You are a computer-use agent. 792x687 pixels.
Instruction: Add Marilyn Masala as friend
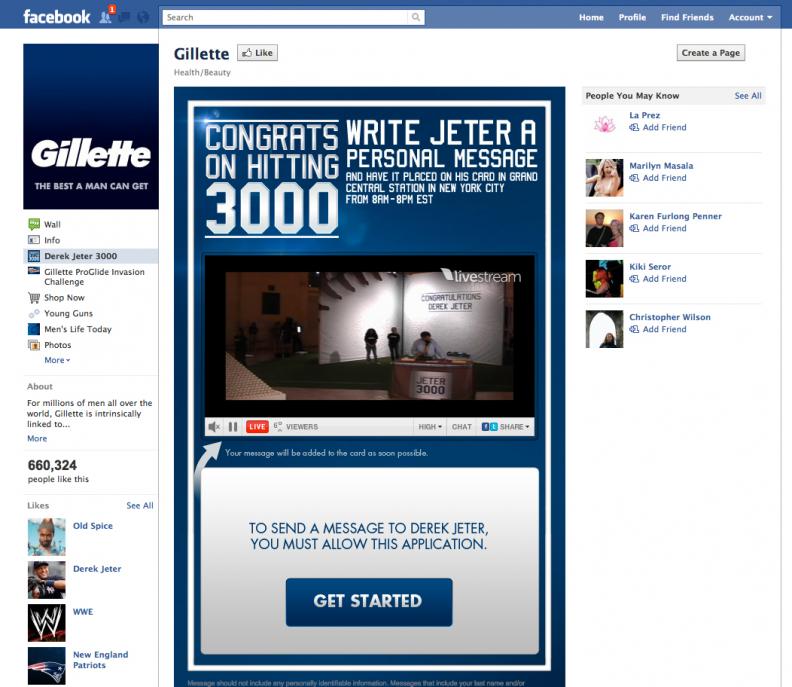point(658,178)
